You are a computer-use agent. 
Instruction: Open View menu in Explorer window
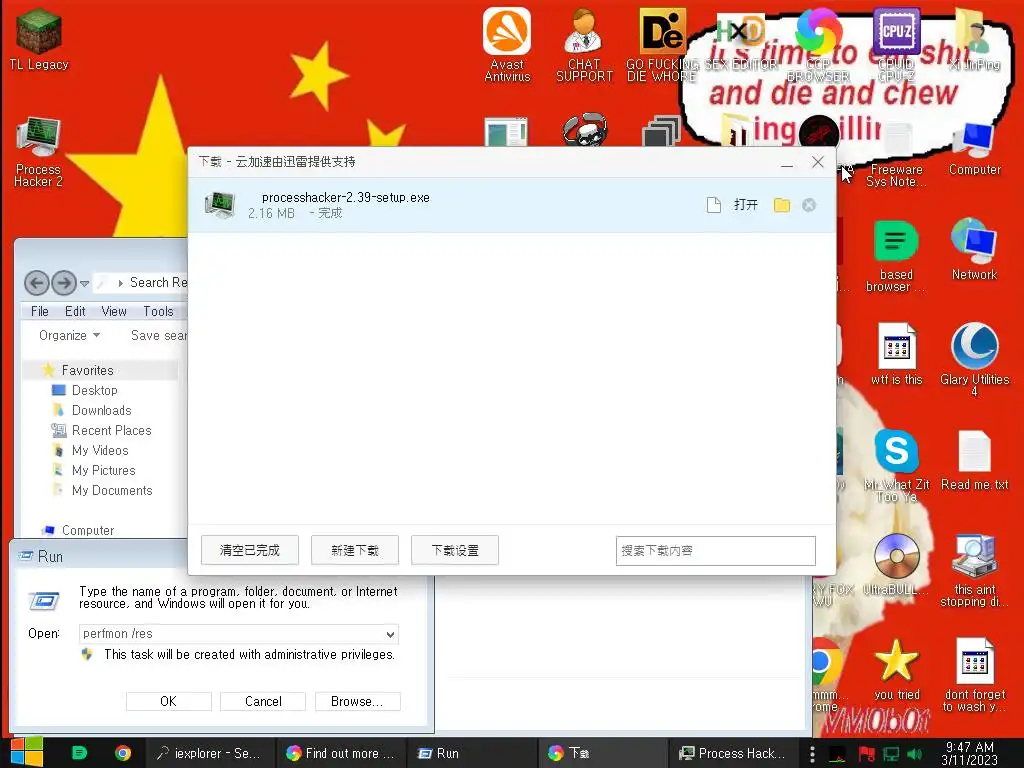114,312
